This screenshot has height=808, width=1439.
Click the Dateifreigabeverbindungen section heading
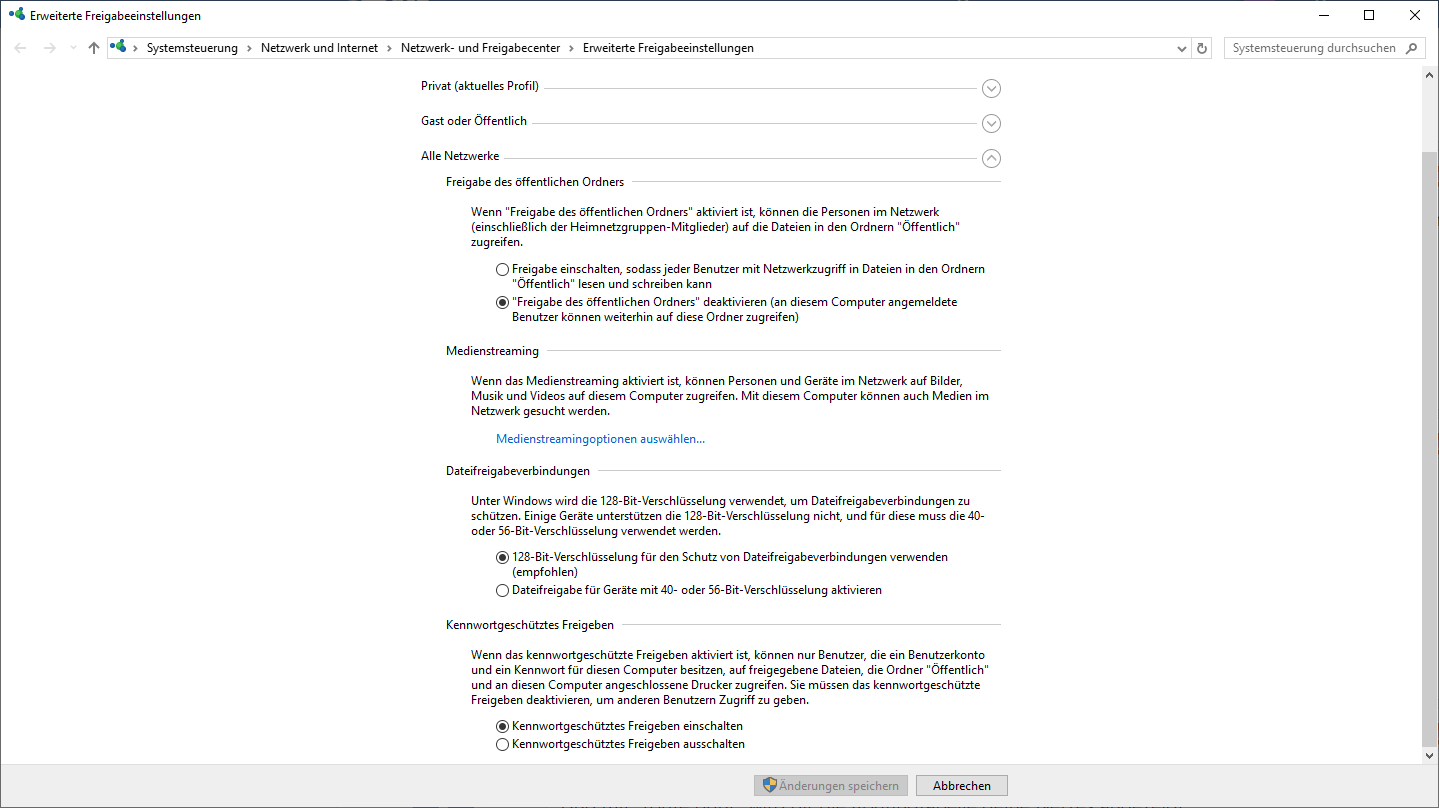(x=518, y=470)
